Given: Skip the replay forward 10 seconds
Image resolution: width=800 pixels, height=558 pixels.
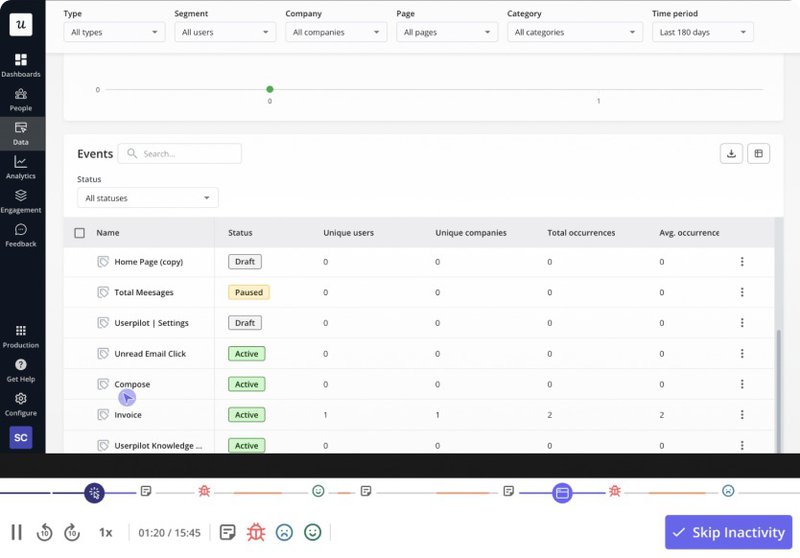Looking at the screenshot, I should tap(72, 532).
